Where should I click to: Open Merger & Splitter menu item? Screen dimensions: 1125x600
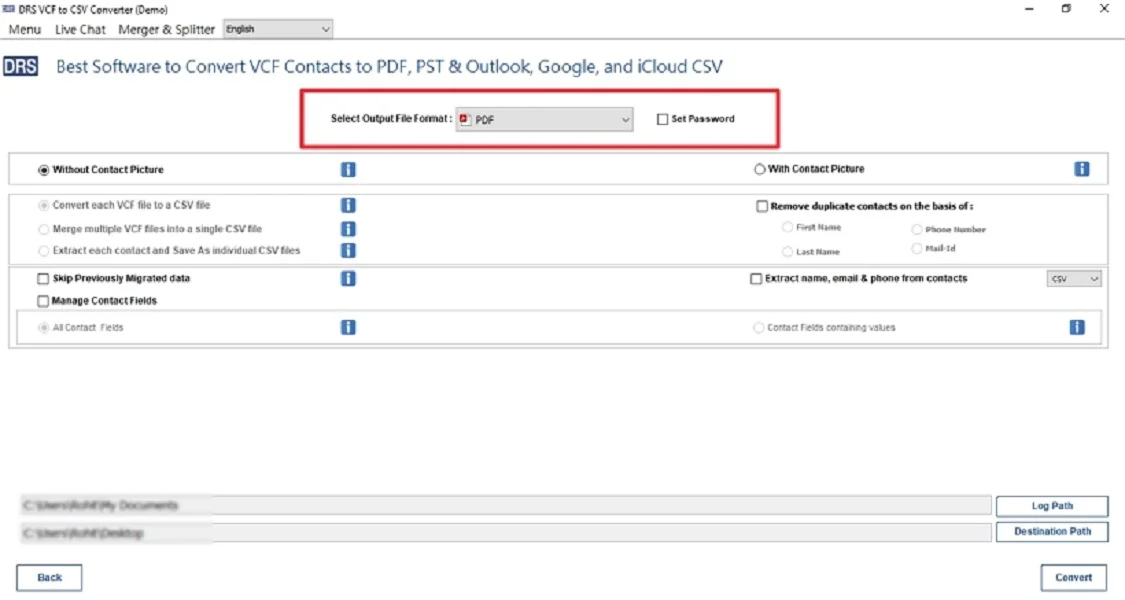tap(166, 29)
